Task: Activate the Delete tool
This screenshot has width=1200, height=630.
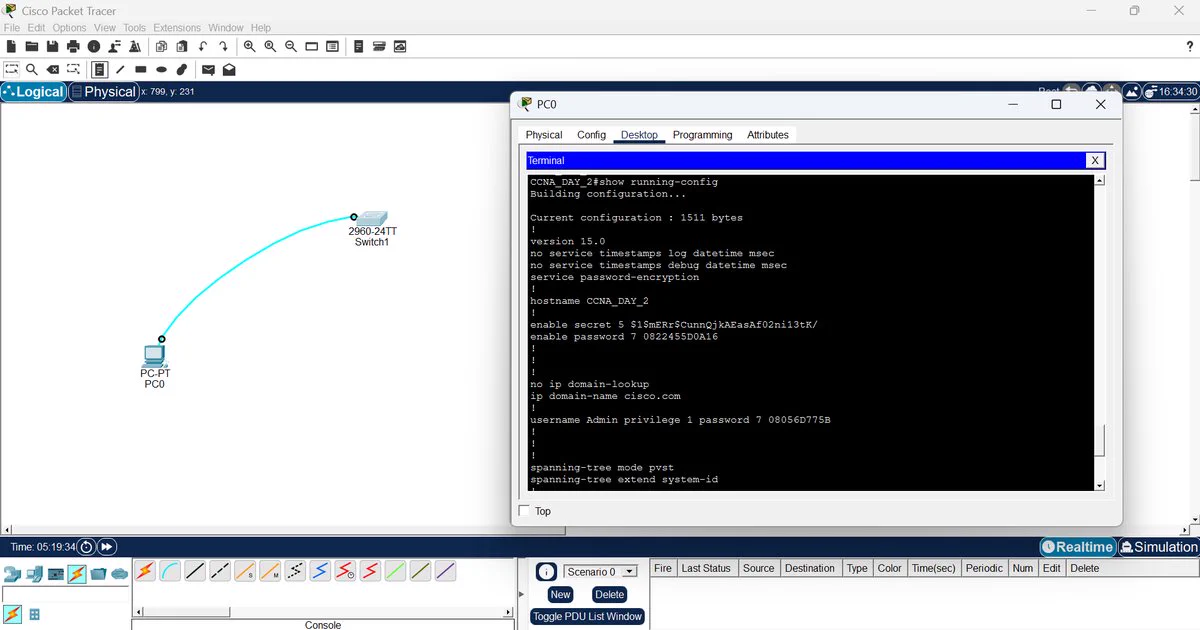Action: tap(53, 69)
